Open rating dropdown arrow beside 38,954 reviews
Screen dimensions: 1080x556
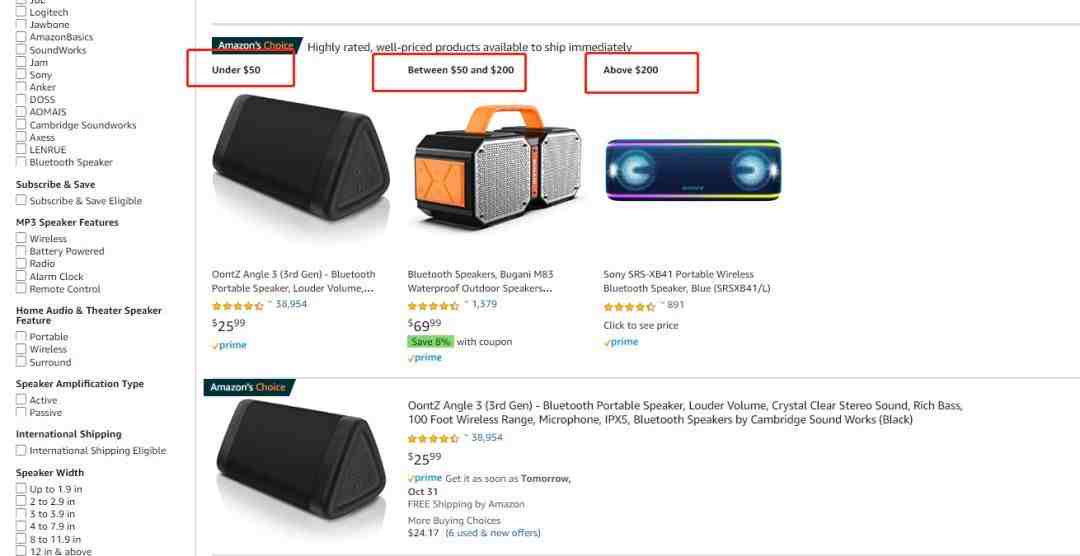coord(270,302)
